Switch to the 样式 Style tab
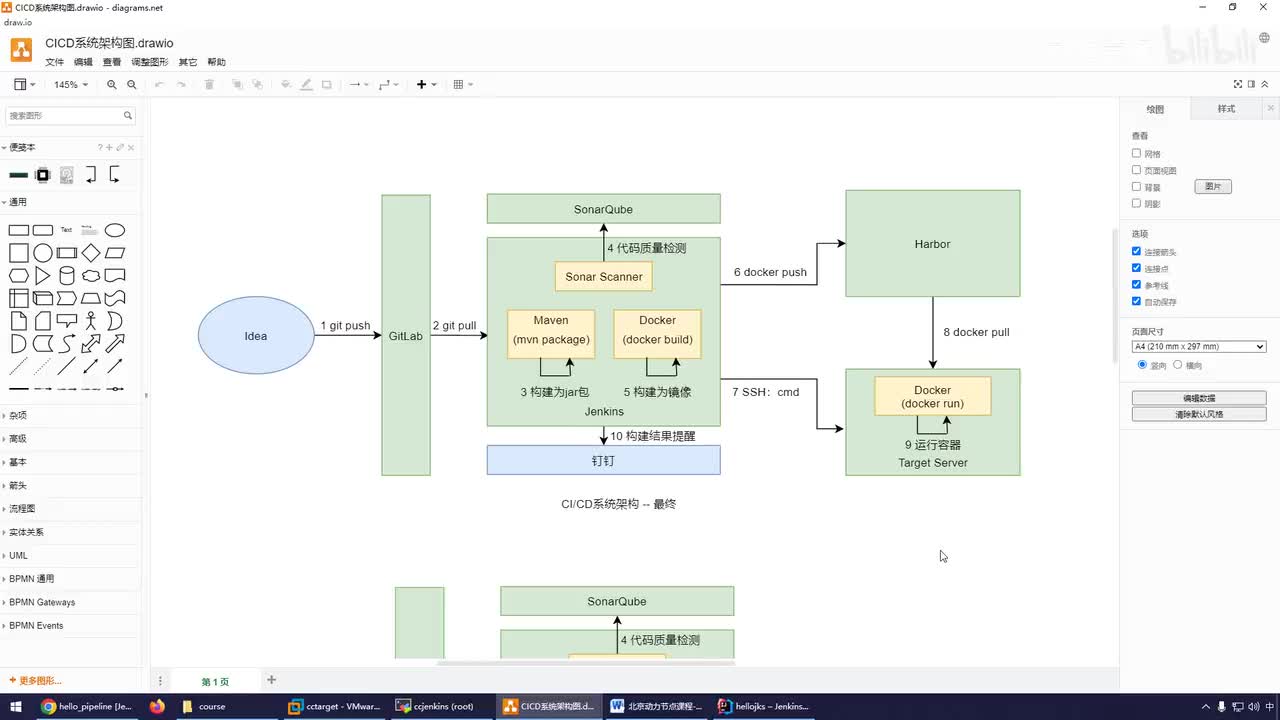 [x=1226, y=109]
